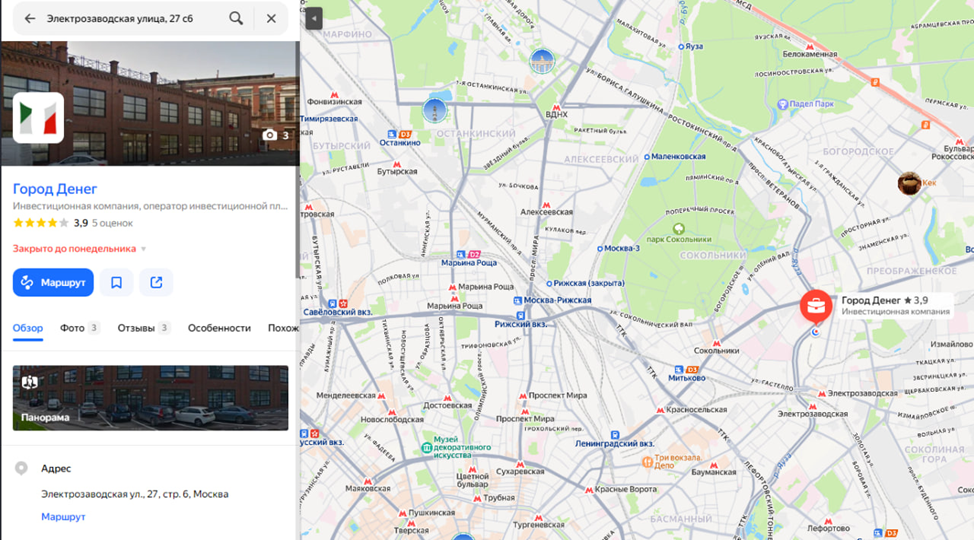The height and width of the screenshot is (540, 974).
Task: Clear the search with the X icon
Action: tap(271, 19)
